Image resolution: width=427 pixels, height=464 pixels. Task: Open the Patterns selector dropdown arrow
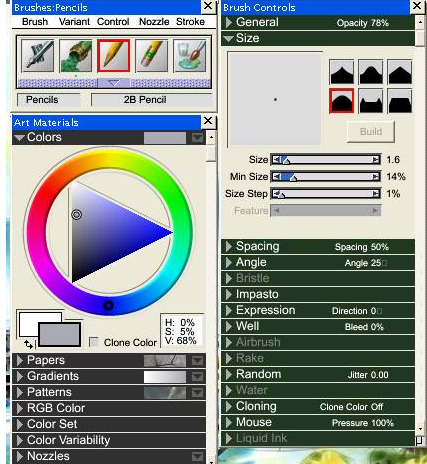pyautogui.click(x=197, y=393)
